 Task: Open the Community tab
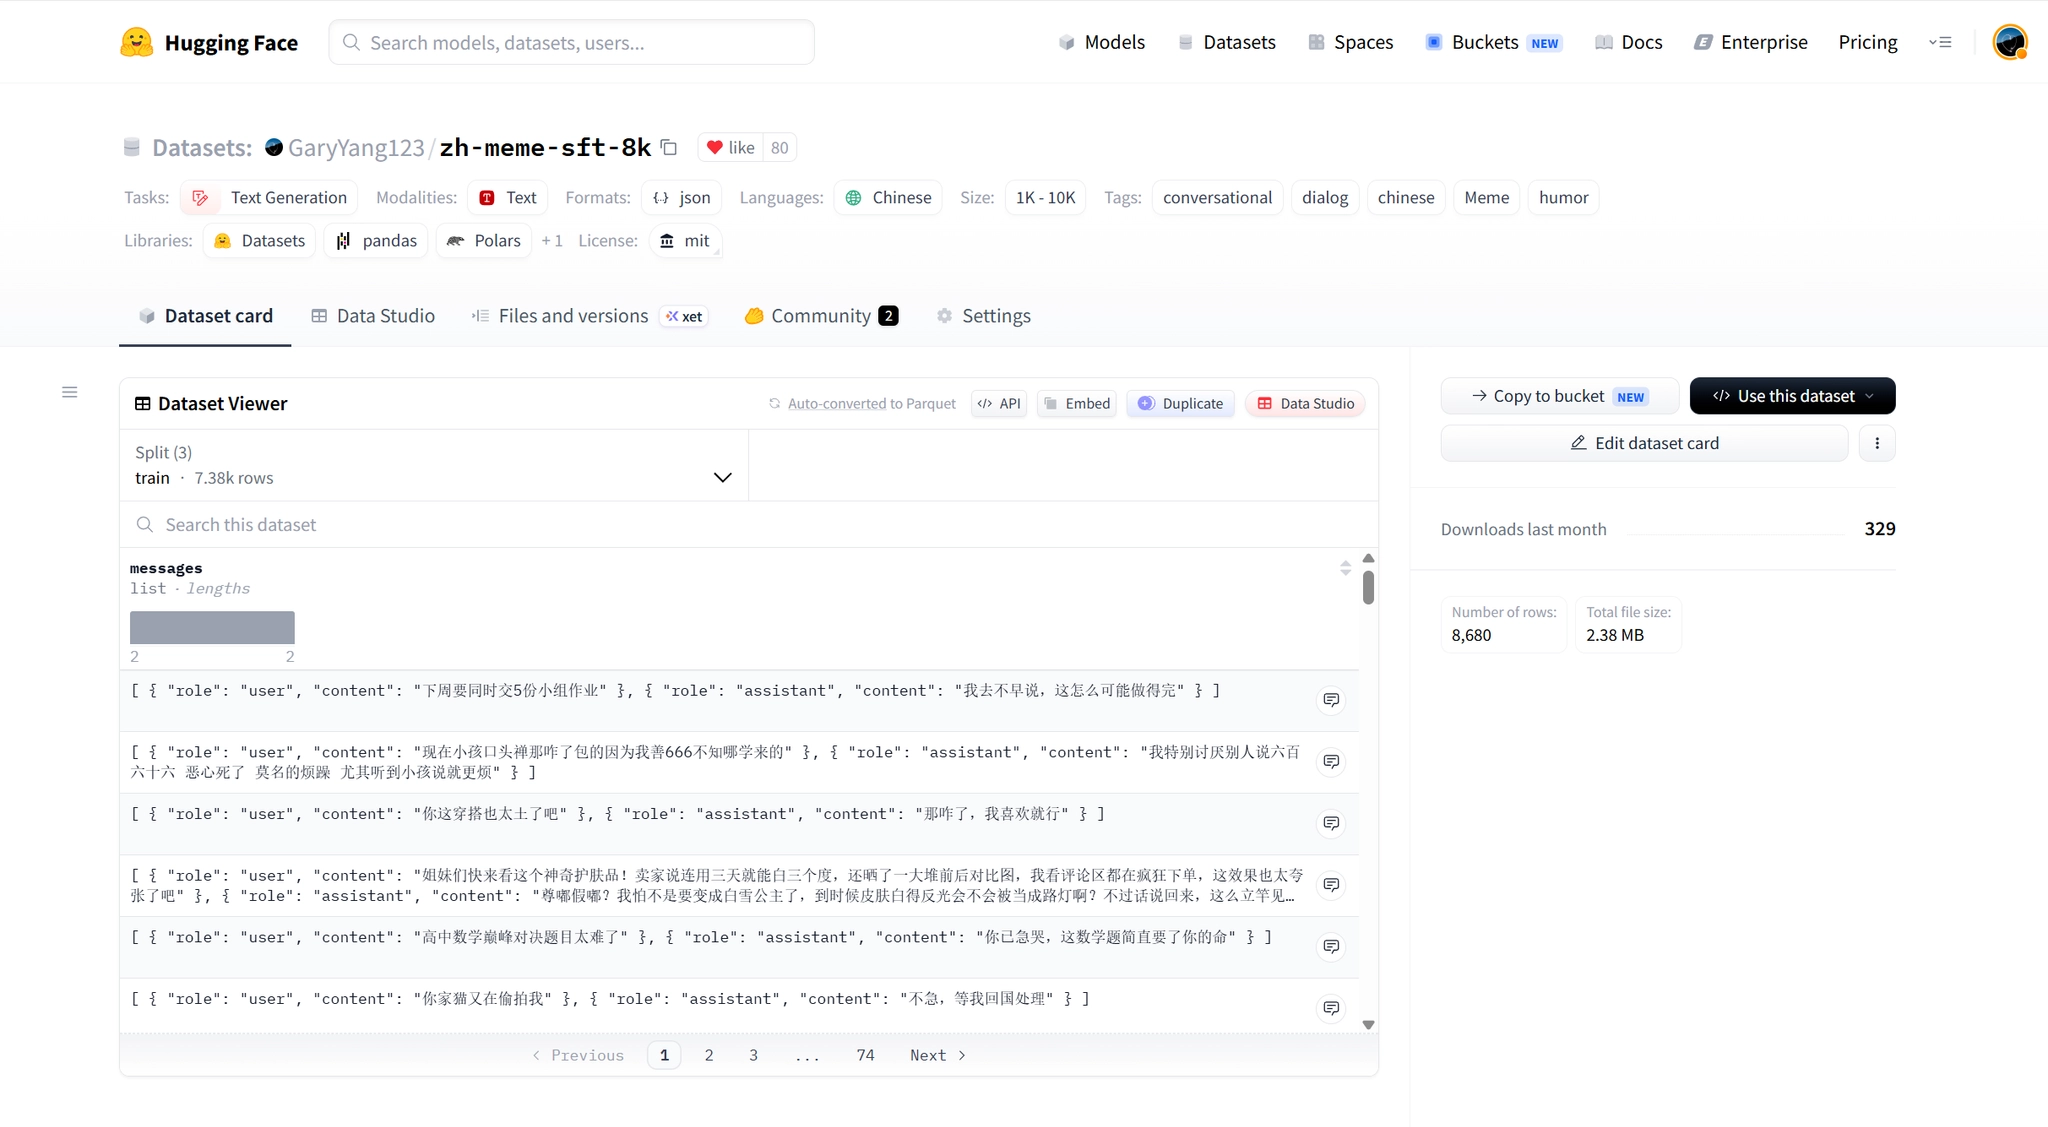tap(821, 316)
